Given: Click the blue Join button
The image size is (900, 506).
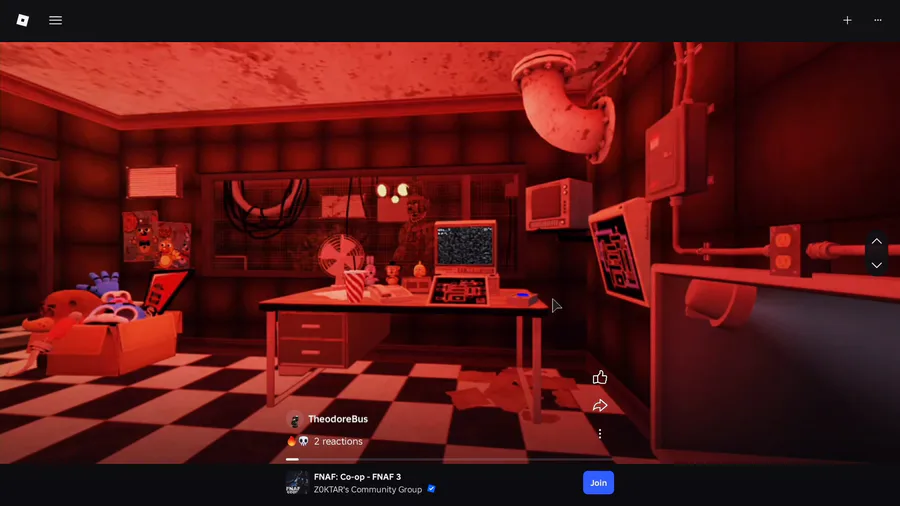Looking at the screenshot, I should (598, 482).
